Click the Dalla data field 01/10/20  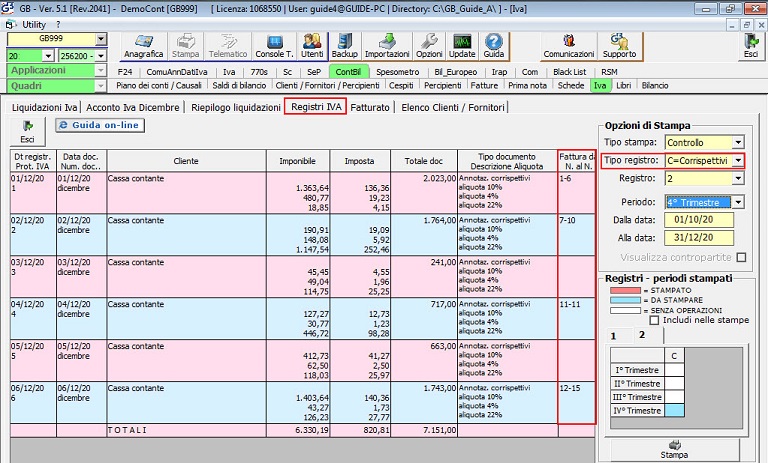(699, 220)
